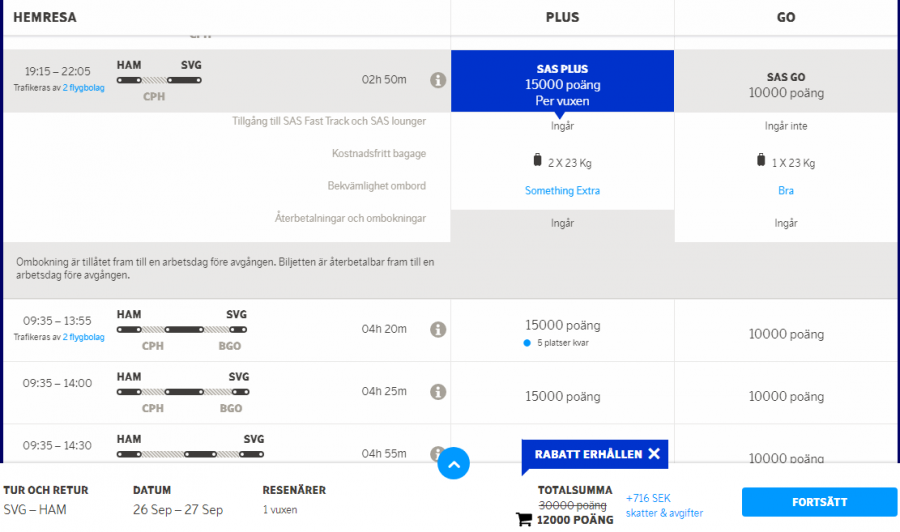Click info icon for 09:35 – 13:55 flight
This screenshot has height=532, width=900.
[438, 329]
